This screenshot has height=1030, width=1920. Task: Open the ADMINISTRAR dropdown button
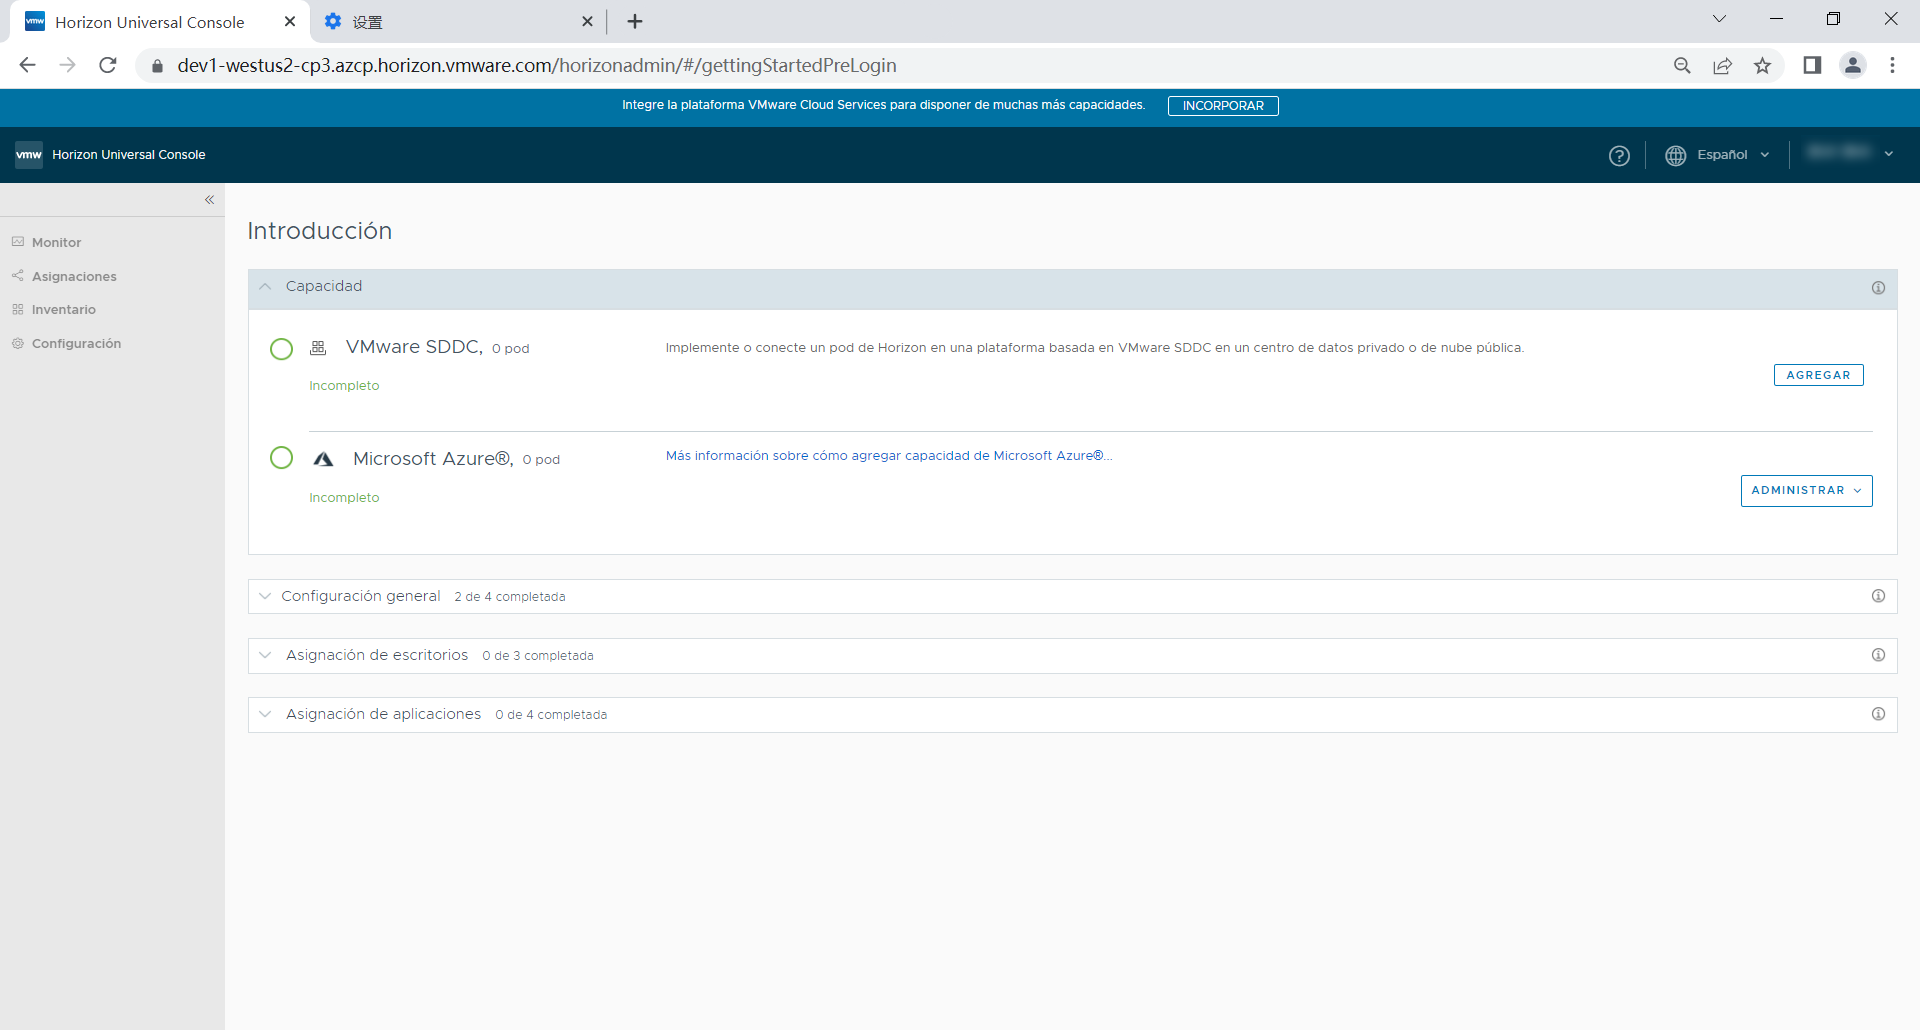[1806, 491]
